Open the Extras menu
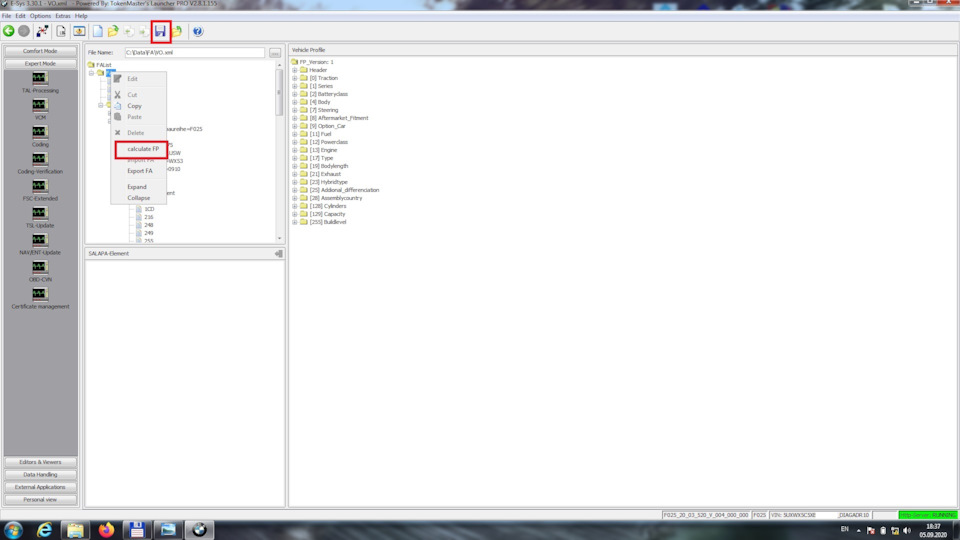Viewport: 960px width, 540px height. click(63, 16)
